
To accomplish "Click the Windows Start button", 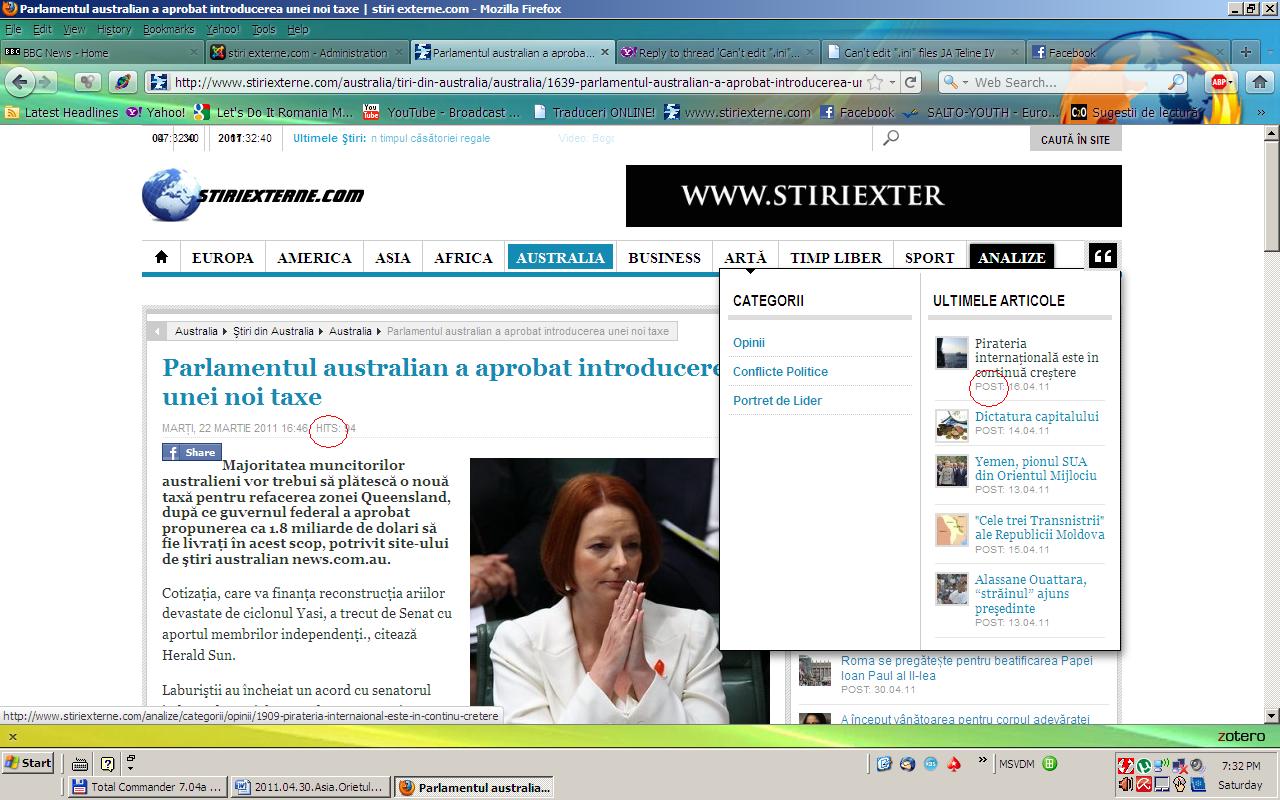I will point(28,763).
